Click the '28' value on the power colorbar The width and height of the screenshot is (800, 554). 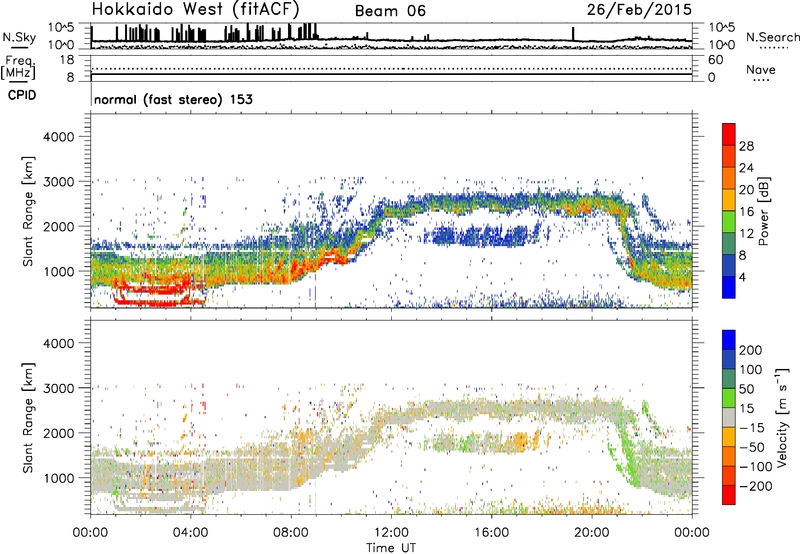point(746,146)
